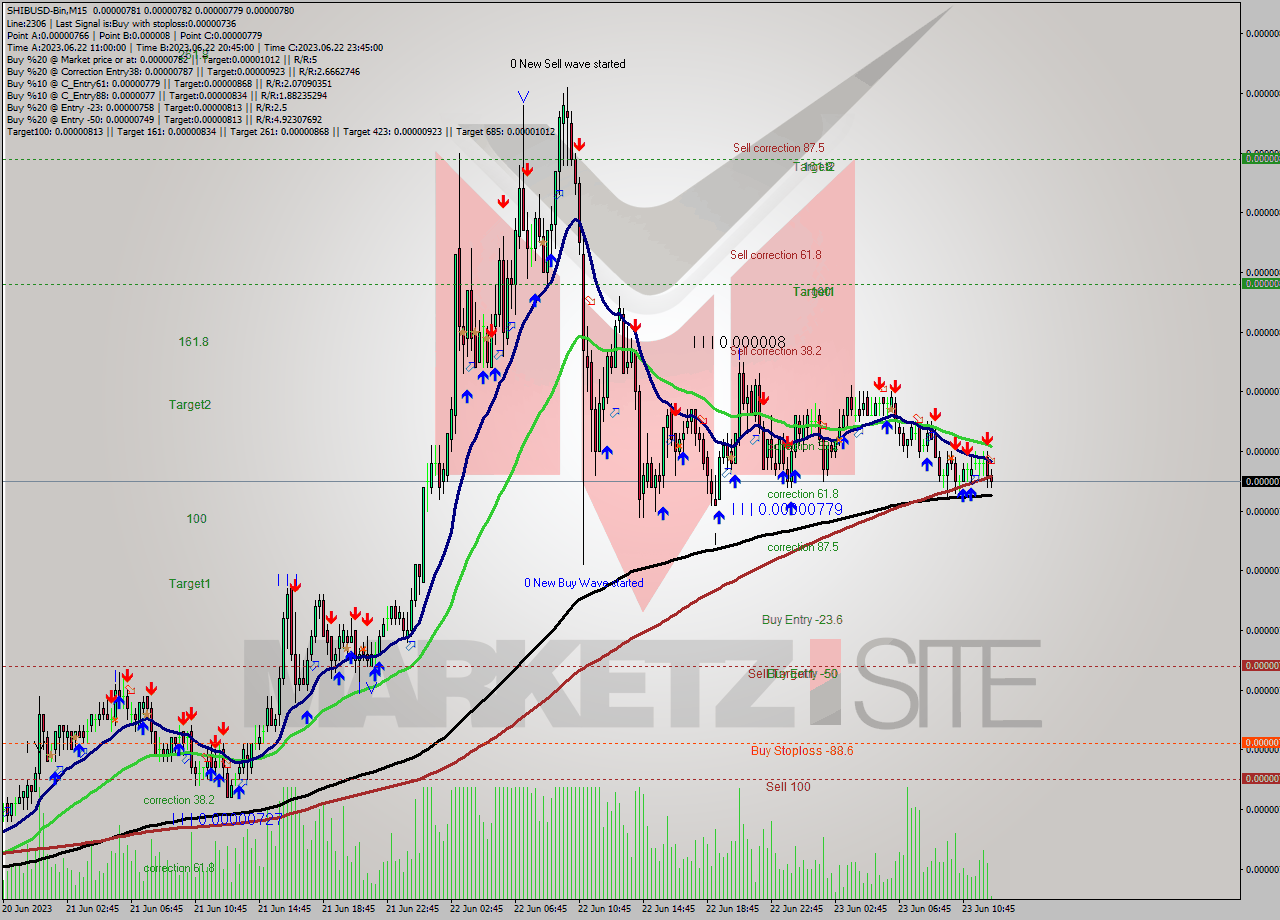Click the '23 Jun 06:45' time label
This screenshot has height=920, width=1280.
point(924,910)
